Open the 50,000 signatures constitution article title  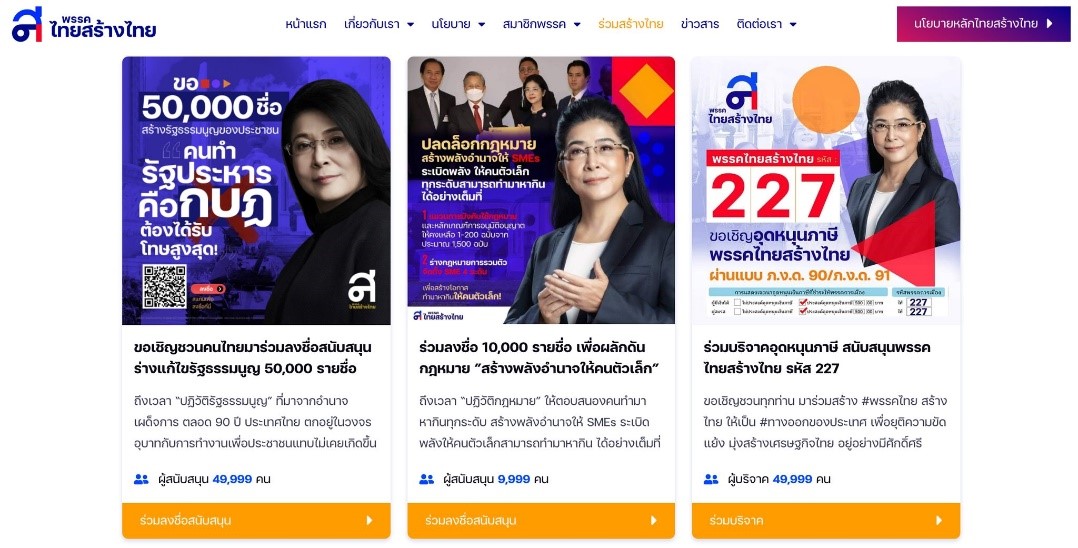pos(254,358)
